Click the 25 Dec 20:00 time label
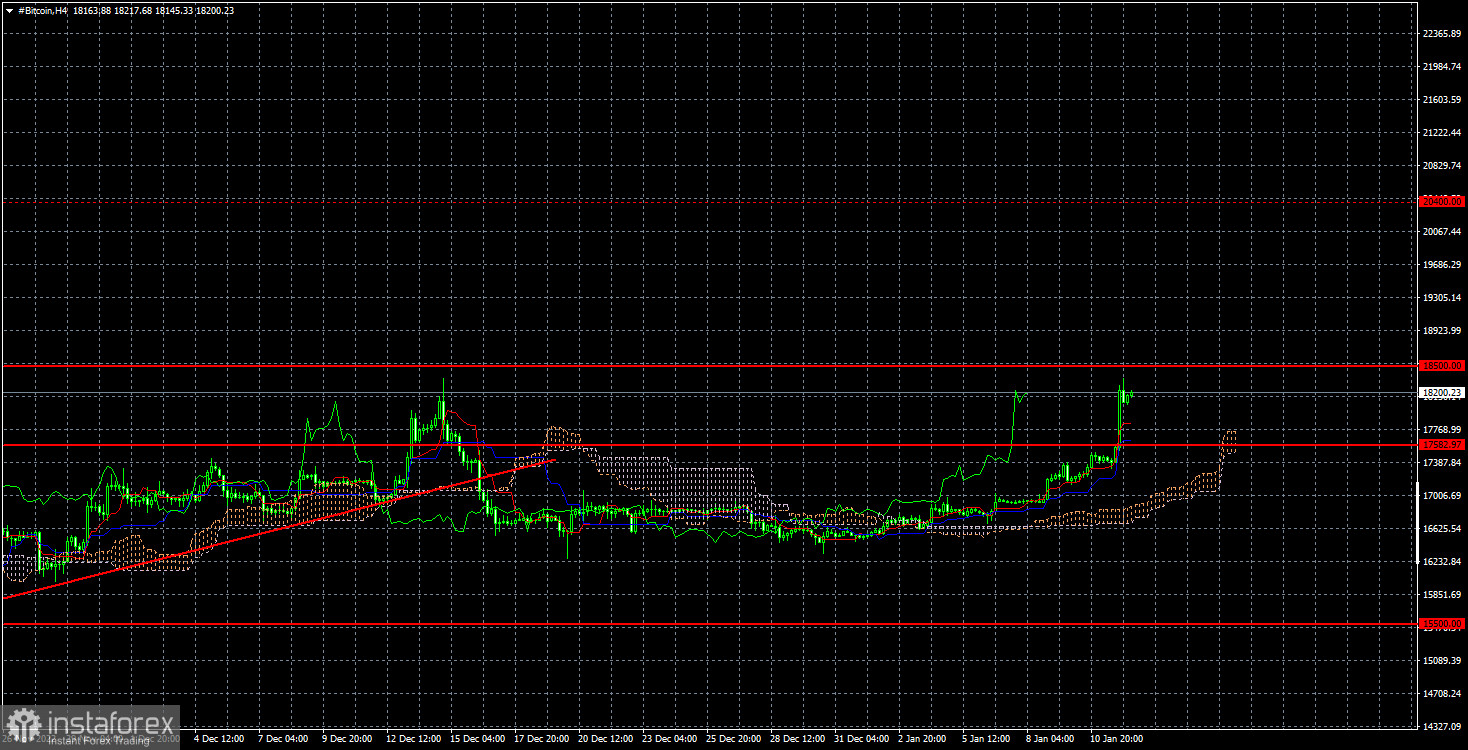1468x750 pixels. (x=734, y=739)
